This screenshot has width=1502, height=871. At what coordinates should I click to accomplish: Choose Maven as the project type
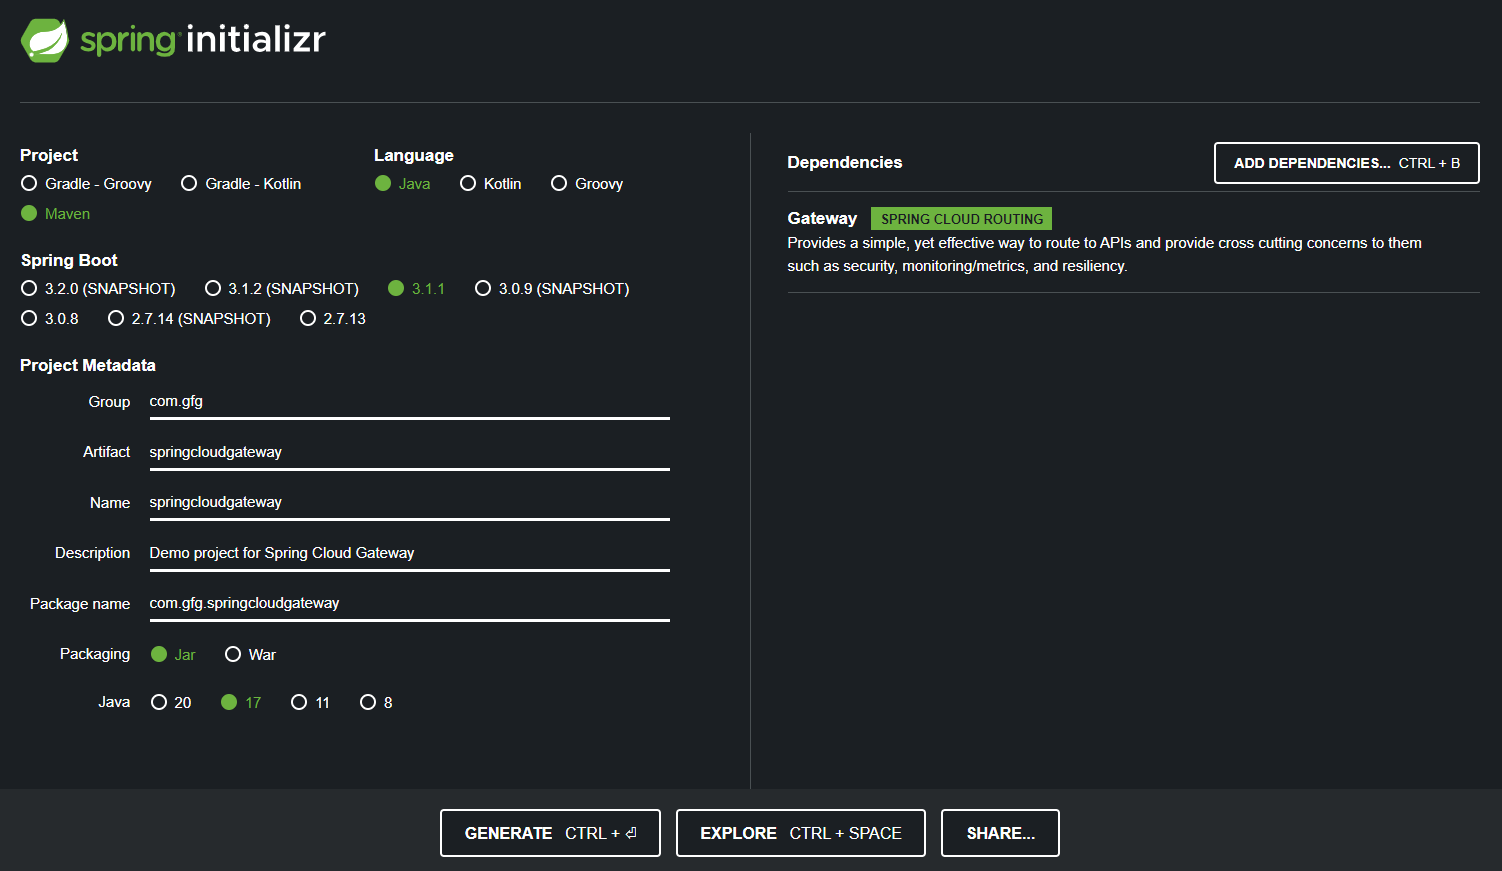point(56,214)
